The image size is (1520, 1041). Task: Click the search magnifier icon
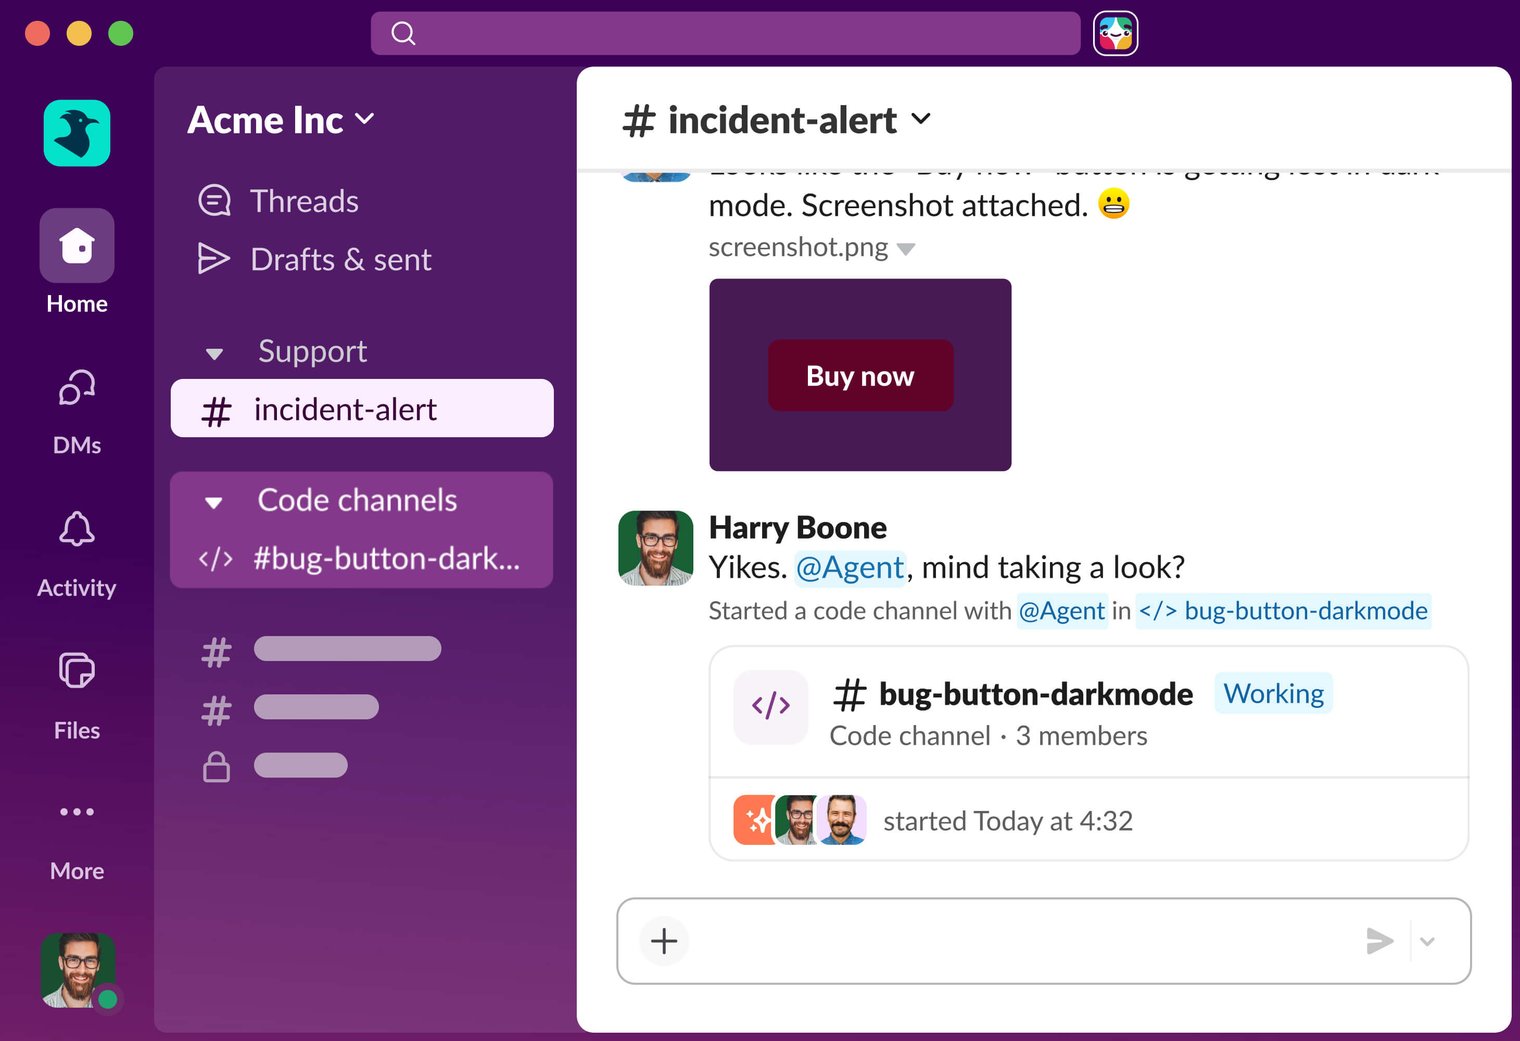click(x=403, y=33)
